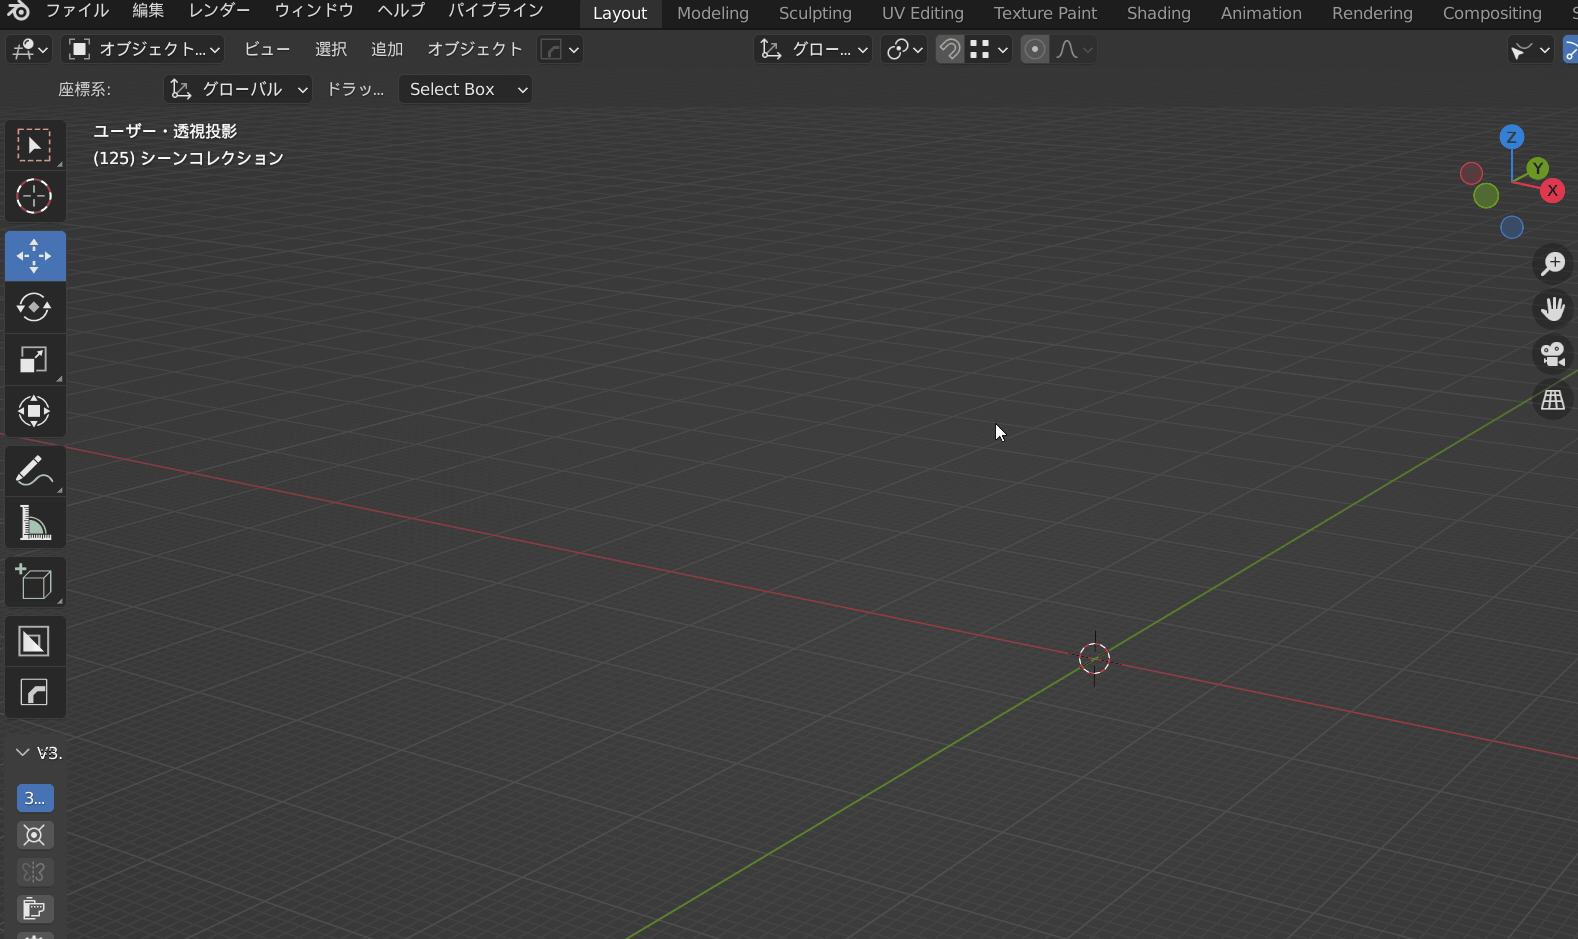The width and height of the screenshot is (1578, 939).
Task: Click the green Y axis gizmo ball
Action: tap(1537, 168)
